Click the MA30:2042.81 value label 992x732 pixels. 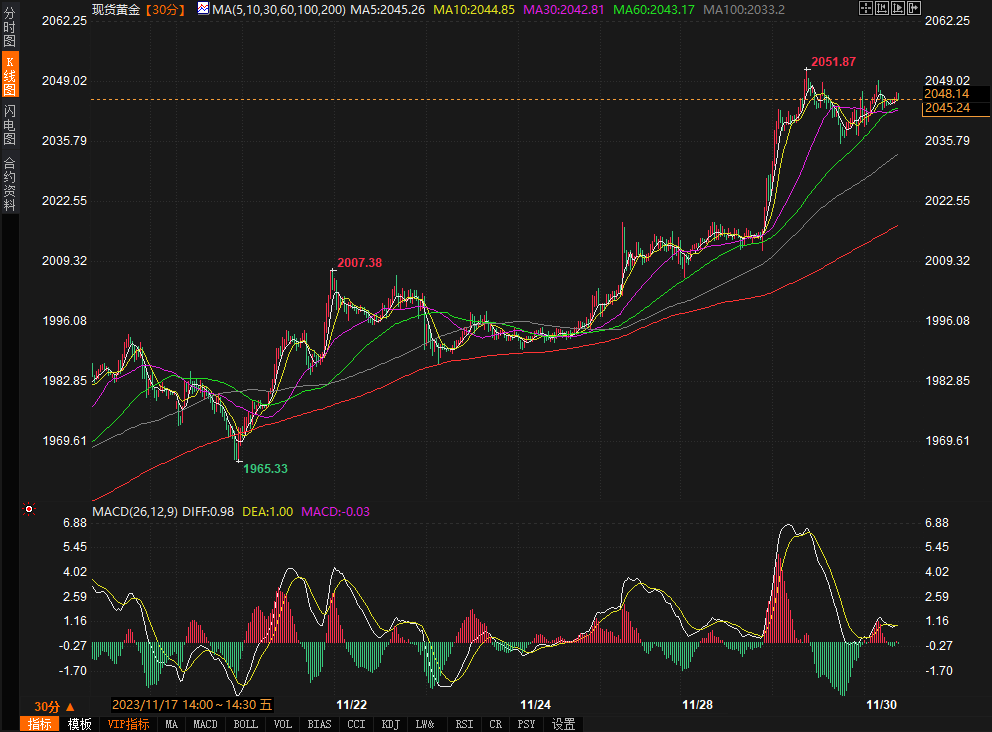click(x=564, y=9)
